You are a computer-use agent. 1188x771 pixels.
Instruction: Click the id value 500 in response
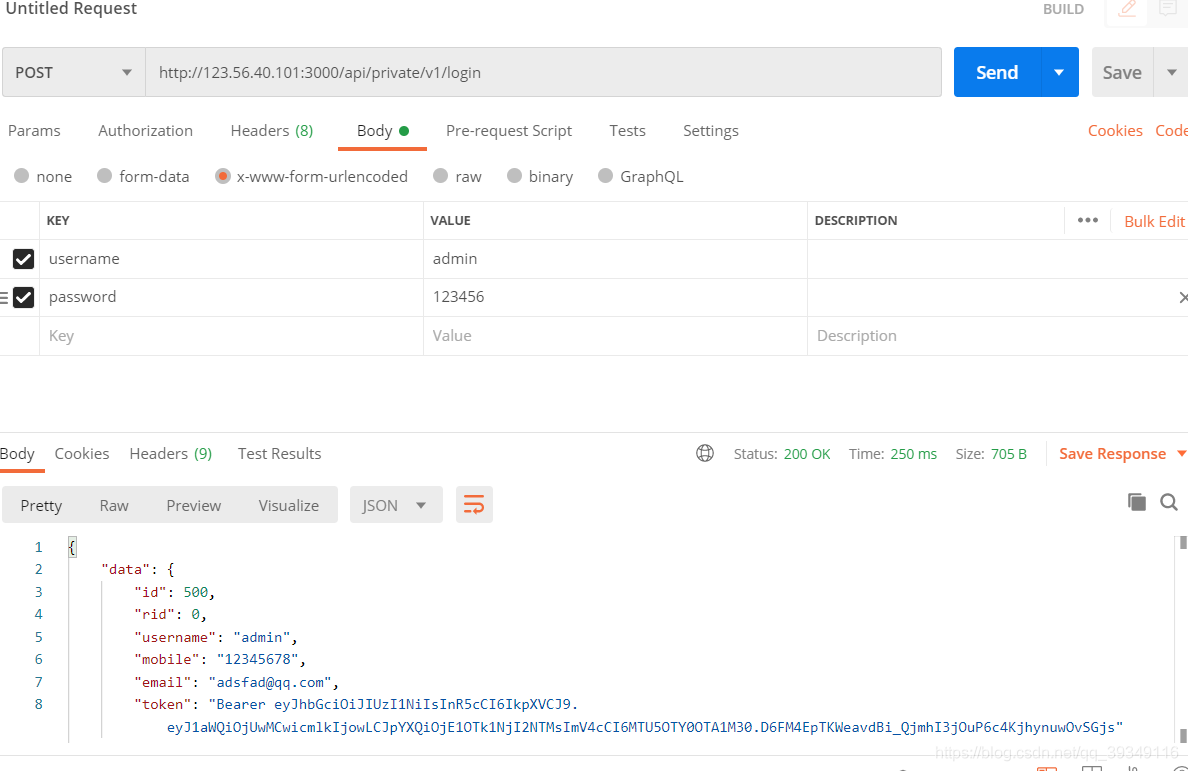[195, 592]
